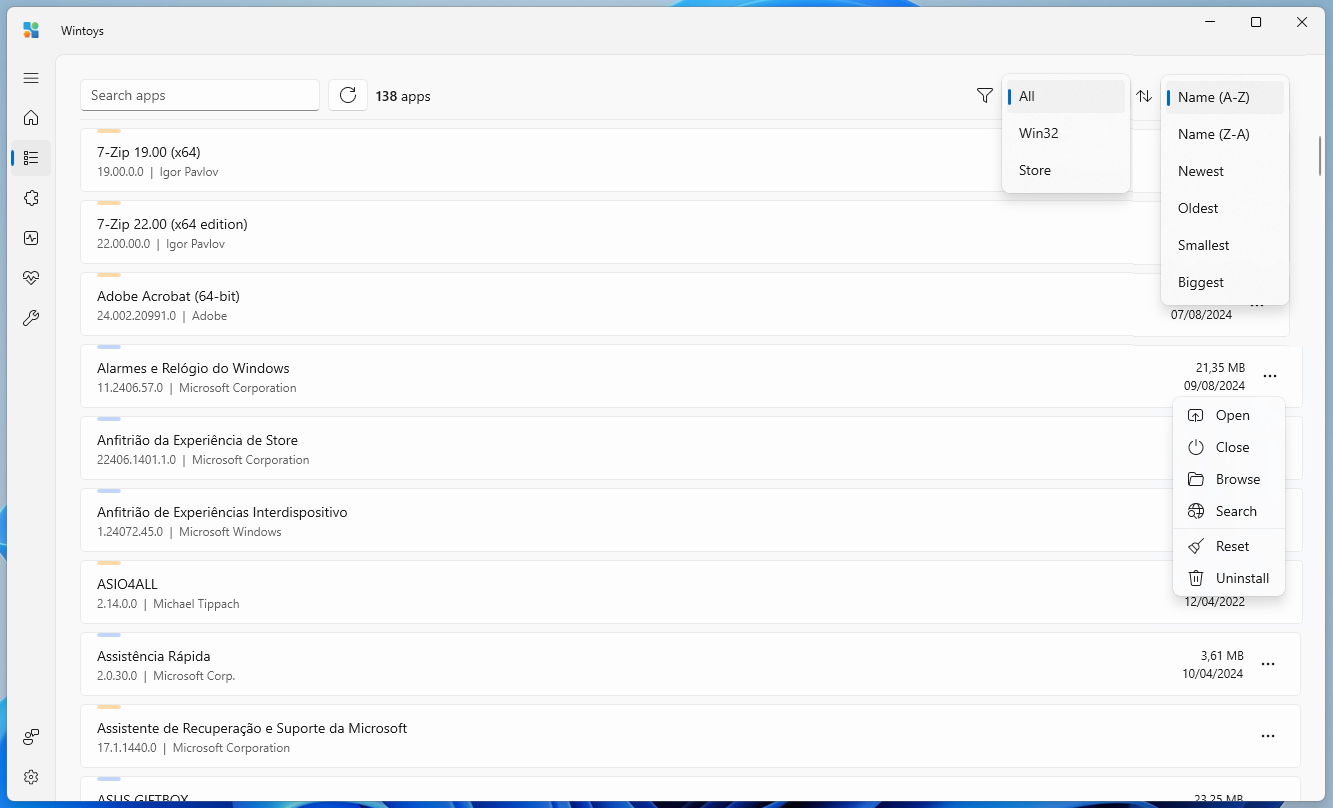Select Assistente de Recuperação e Suporte entry

690,736
